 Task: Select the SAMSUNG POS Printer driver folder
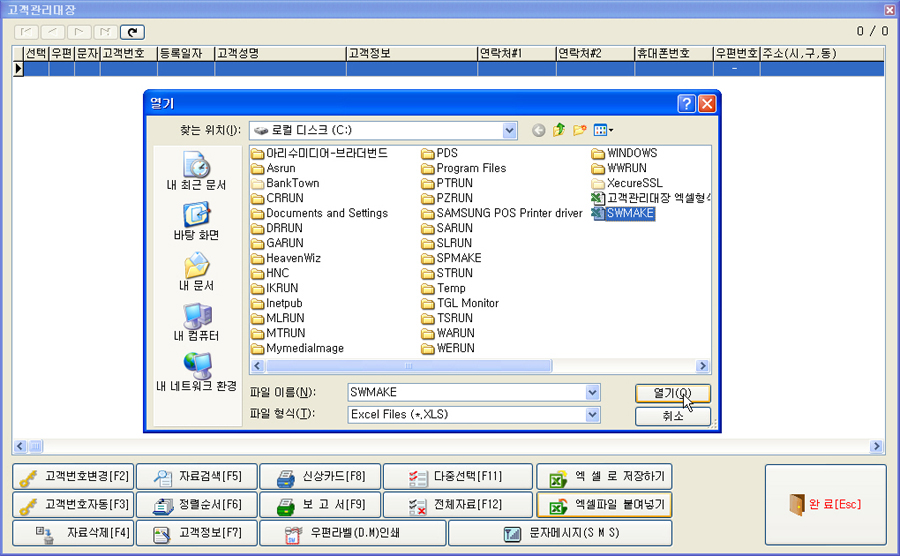pyautogui.click(x=502, y=213)
